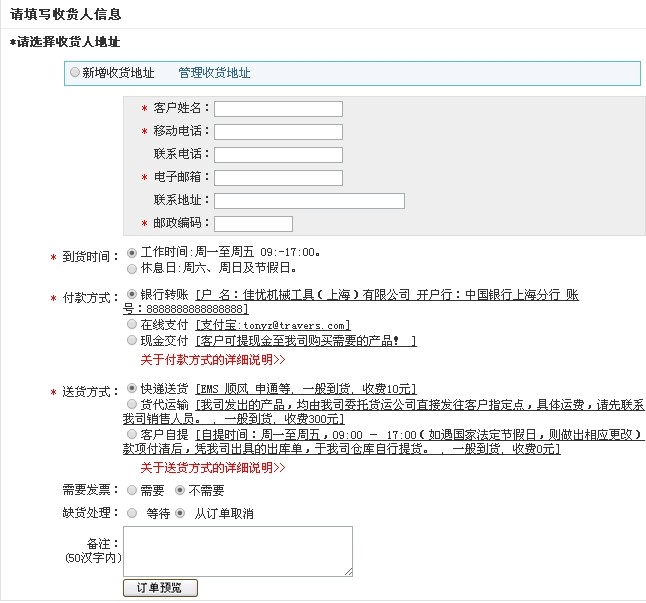Focus the 电子邮箱 text field

(x=278, y=178)
